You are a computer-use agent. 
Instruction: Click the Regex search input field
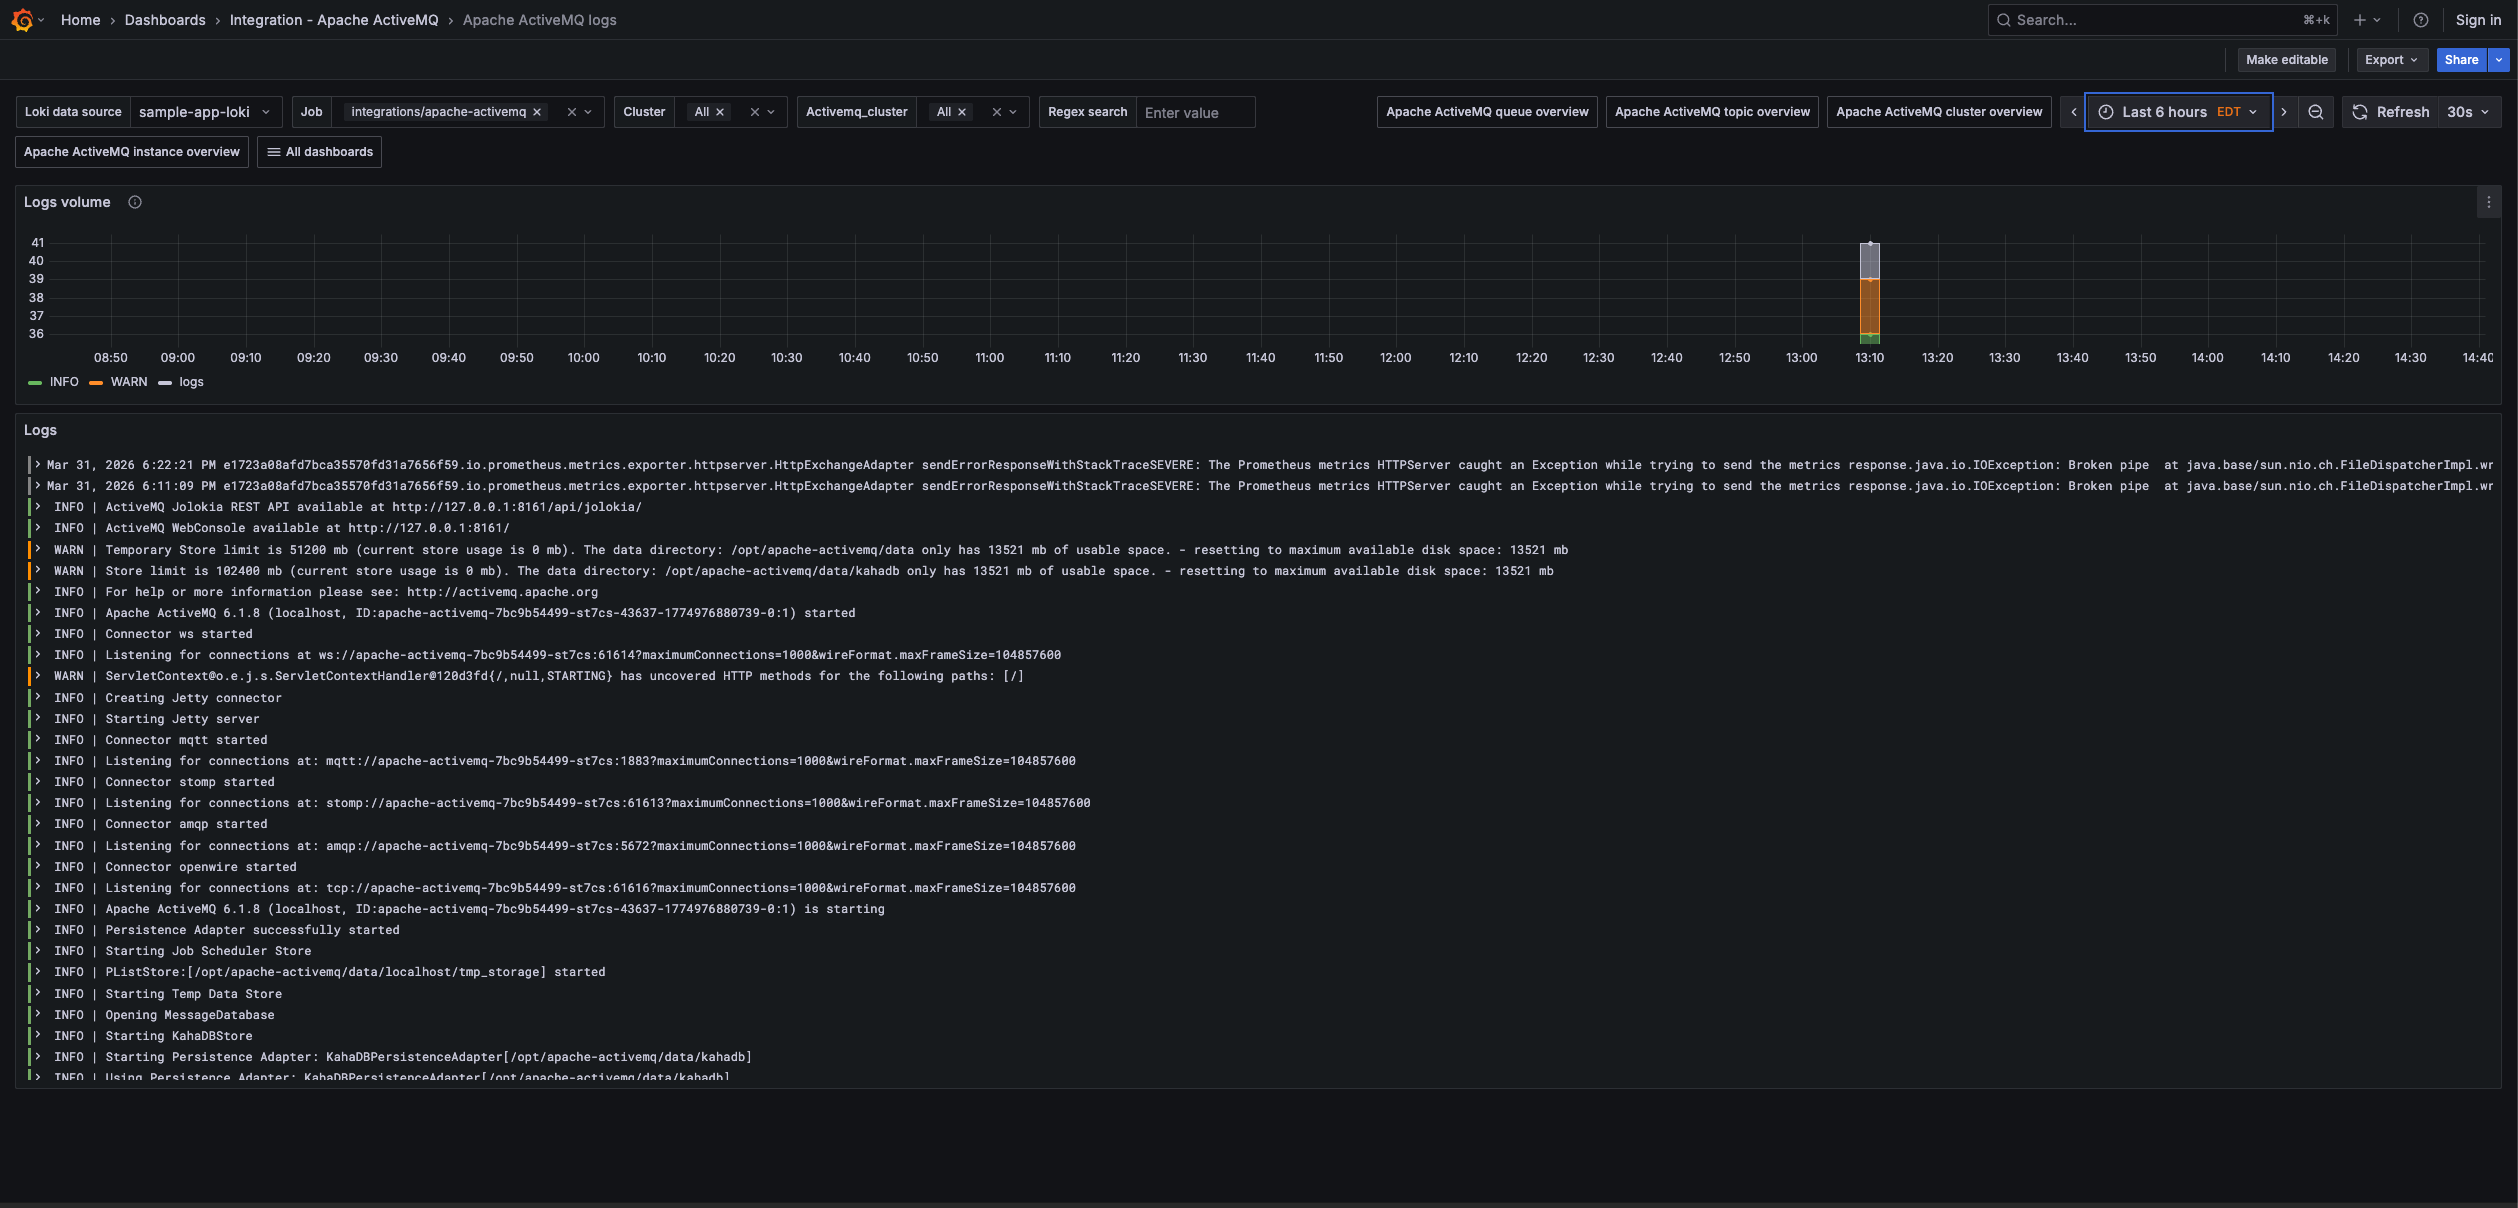click(x=1195, y=113)
